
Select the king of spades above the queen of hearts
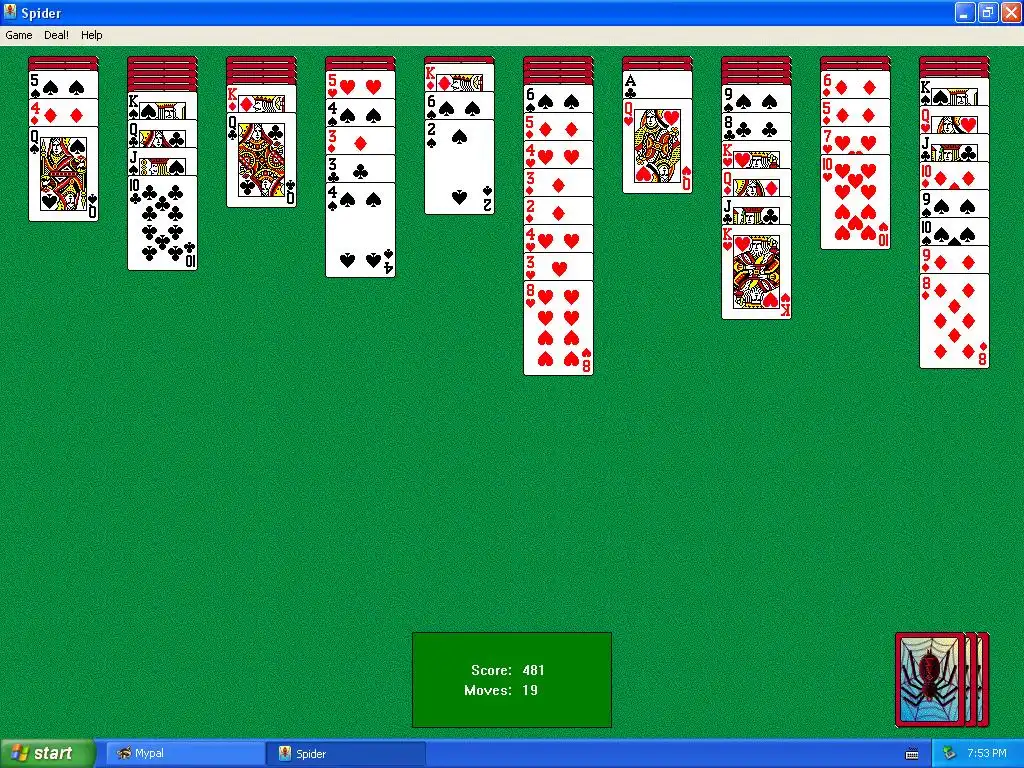954,92
